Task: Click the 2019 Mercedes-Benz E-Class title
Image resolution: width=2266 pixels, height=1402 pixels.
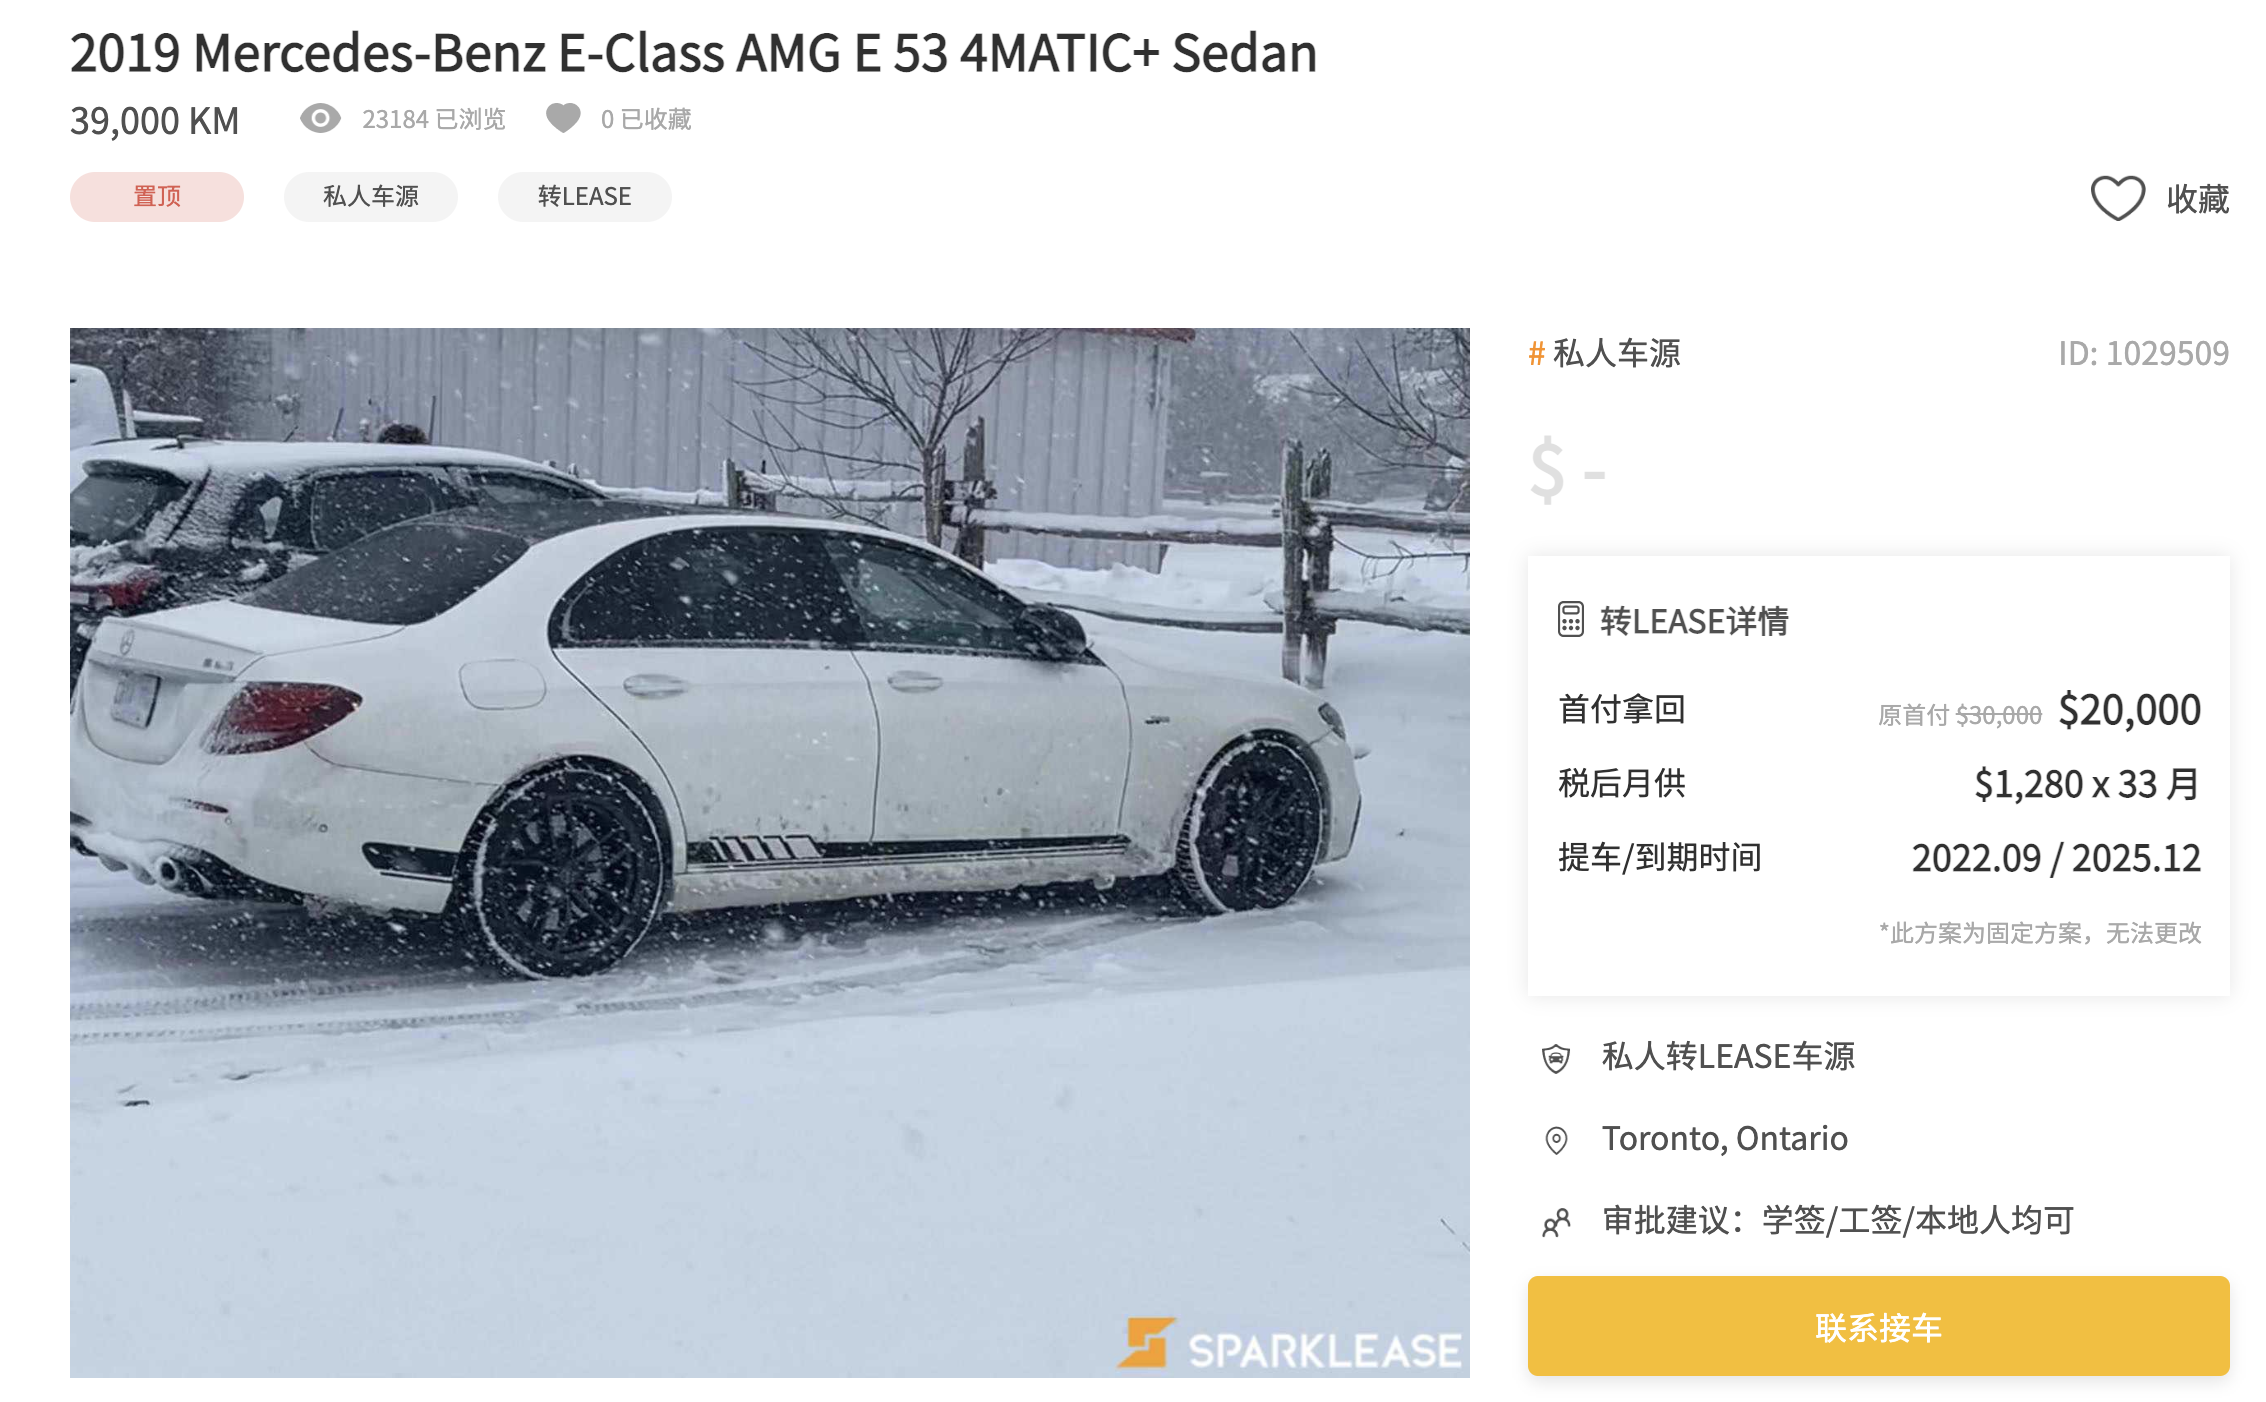Action: (693, 53)
